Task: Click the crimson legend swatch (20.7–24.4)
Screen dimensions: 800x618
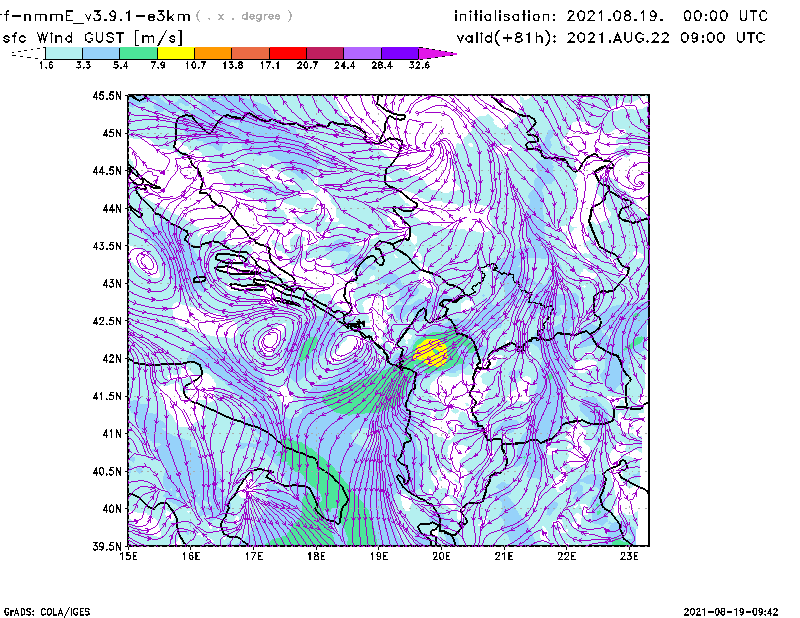Action: coord(325,53)
